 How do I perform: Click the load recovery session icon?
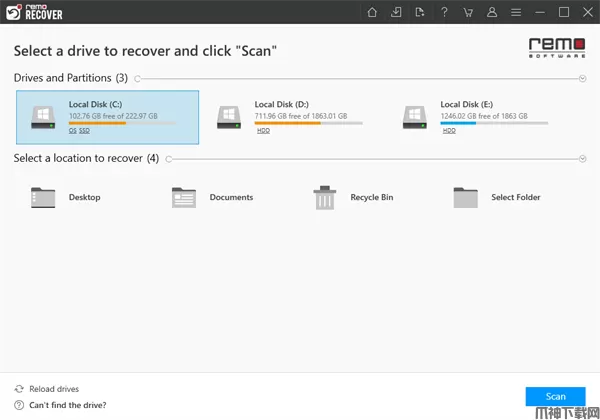pyautogui.click(x=420, y=12)
